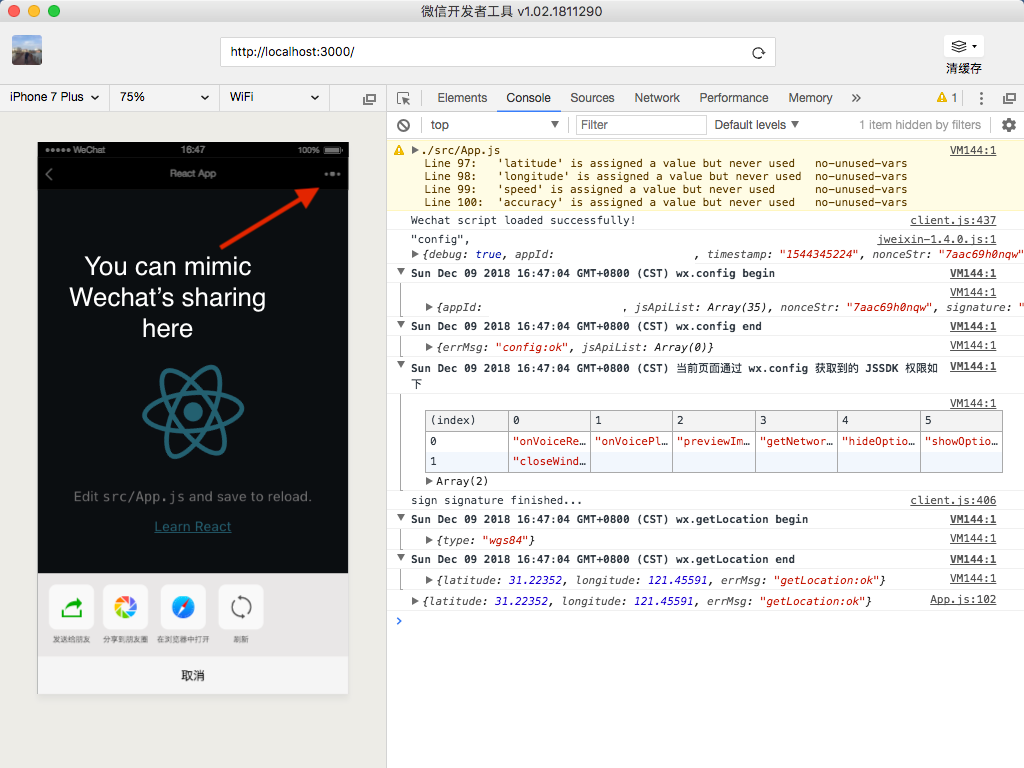Image resolution: width=1024 pixels, height=768 pixels.
Task: Open the console settings gear
Action: [x=1008, y=124]
